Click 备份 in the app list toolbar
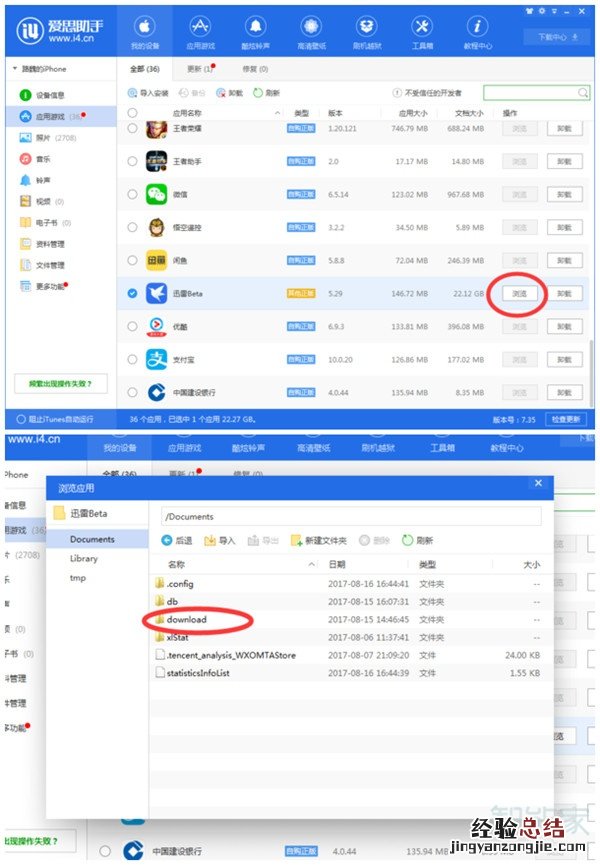The height and width of the screenshot is (865, 600). coord(192,93)
